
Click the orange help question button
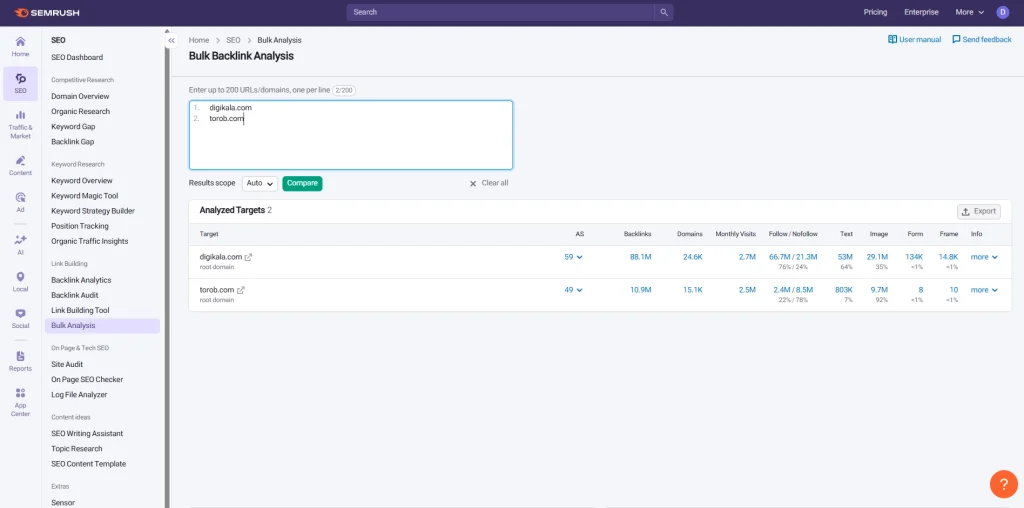tap(1004, 484)
